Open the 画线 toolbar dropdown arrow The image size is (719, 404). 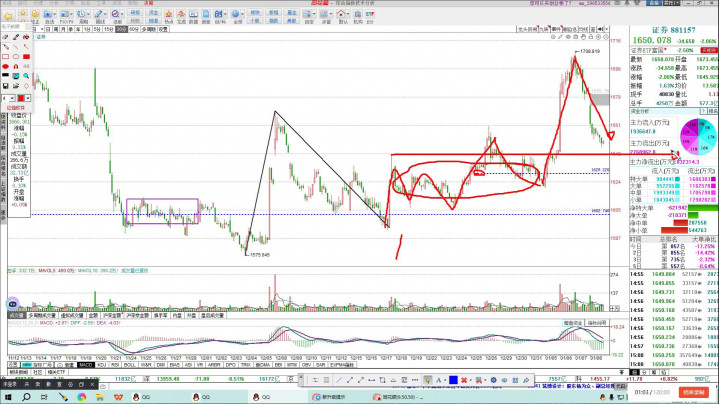pyautogui.click(x=105, y=14)
